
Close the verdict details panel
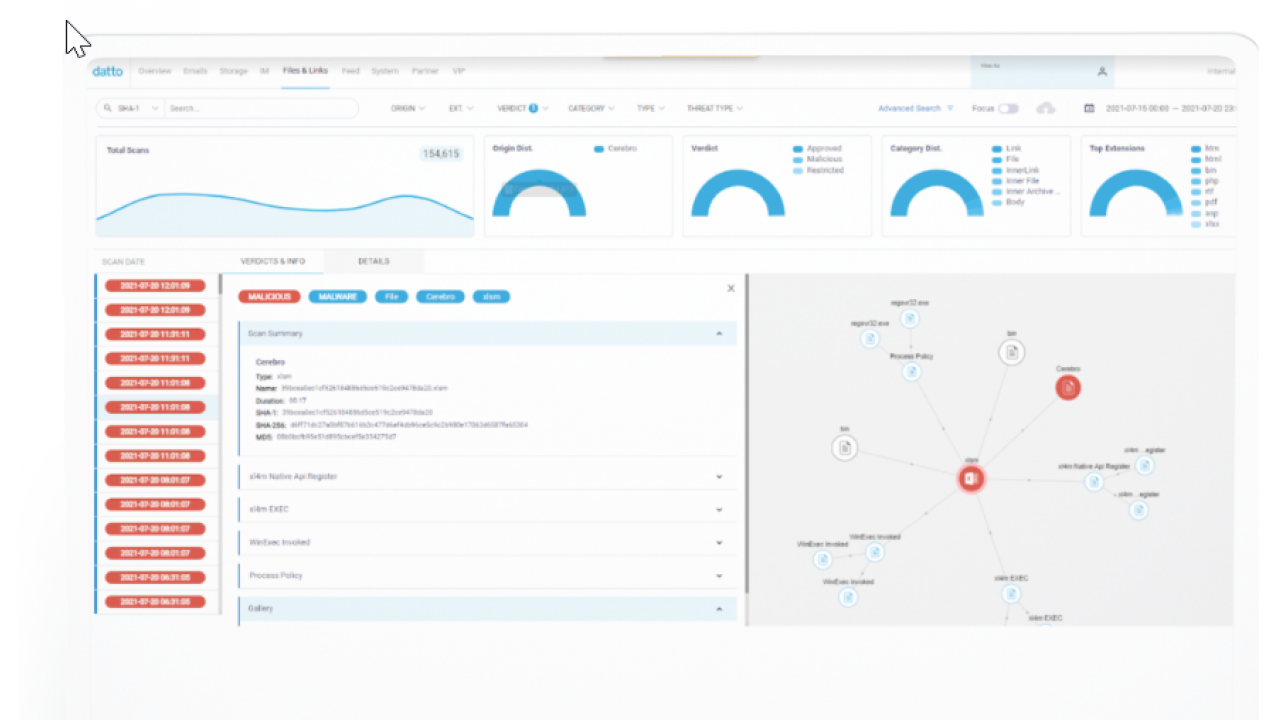(x=730, y=288)
